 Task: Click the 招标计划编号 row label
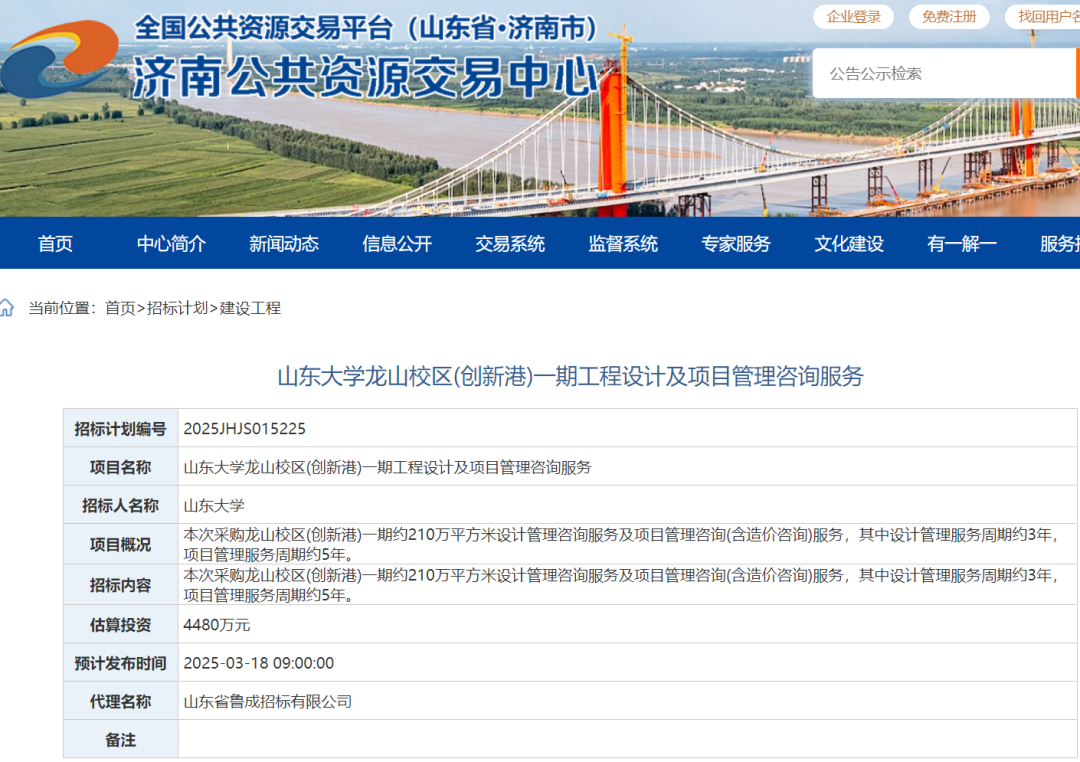coord(121,429)
